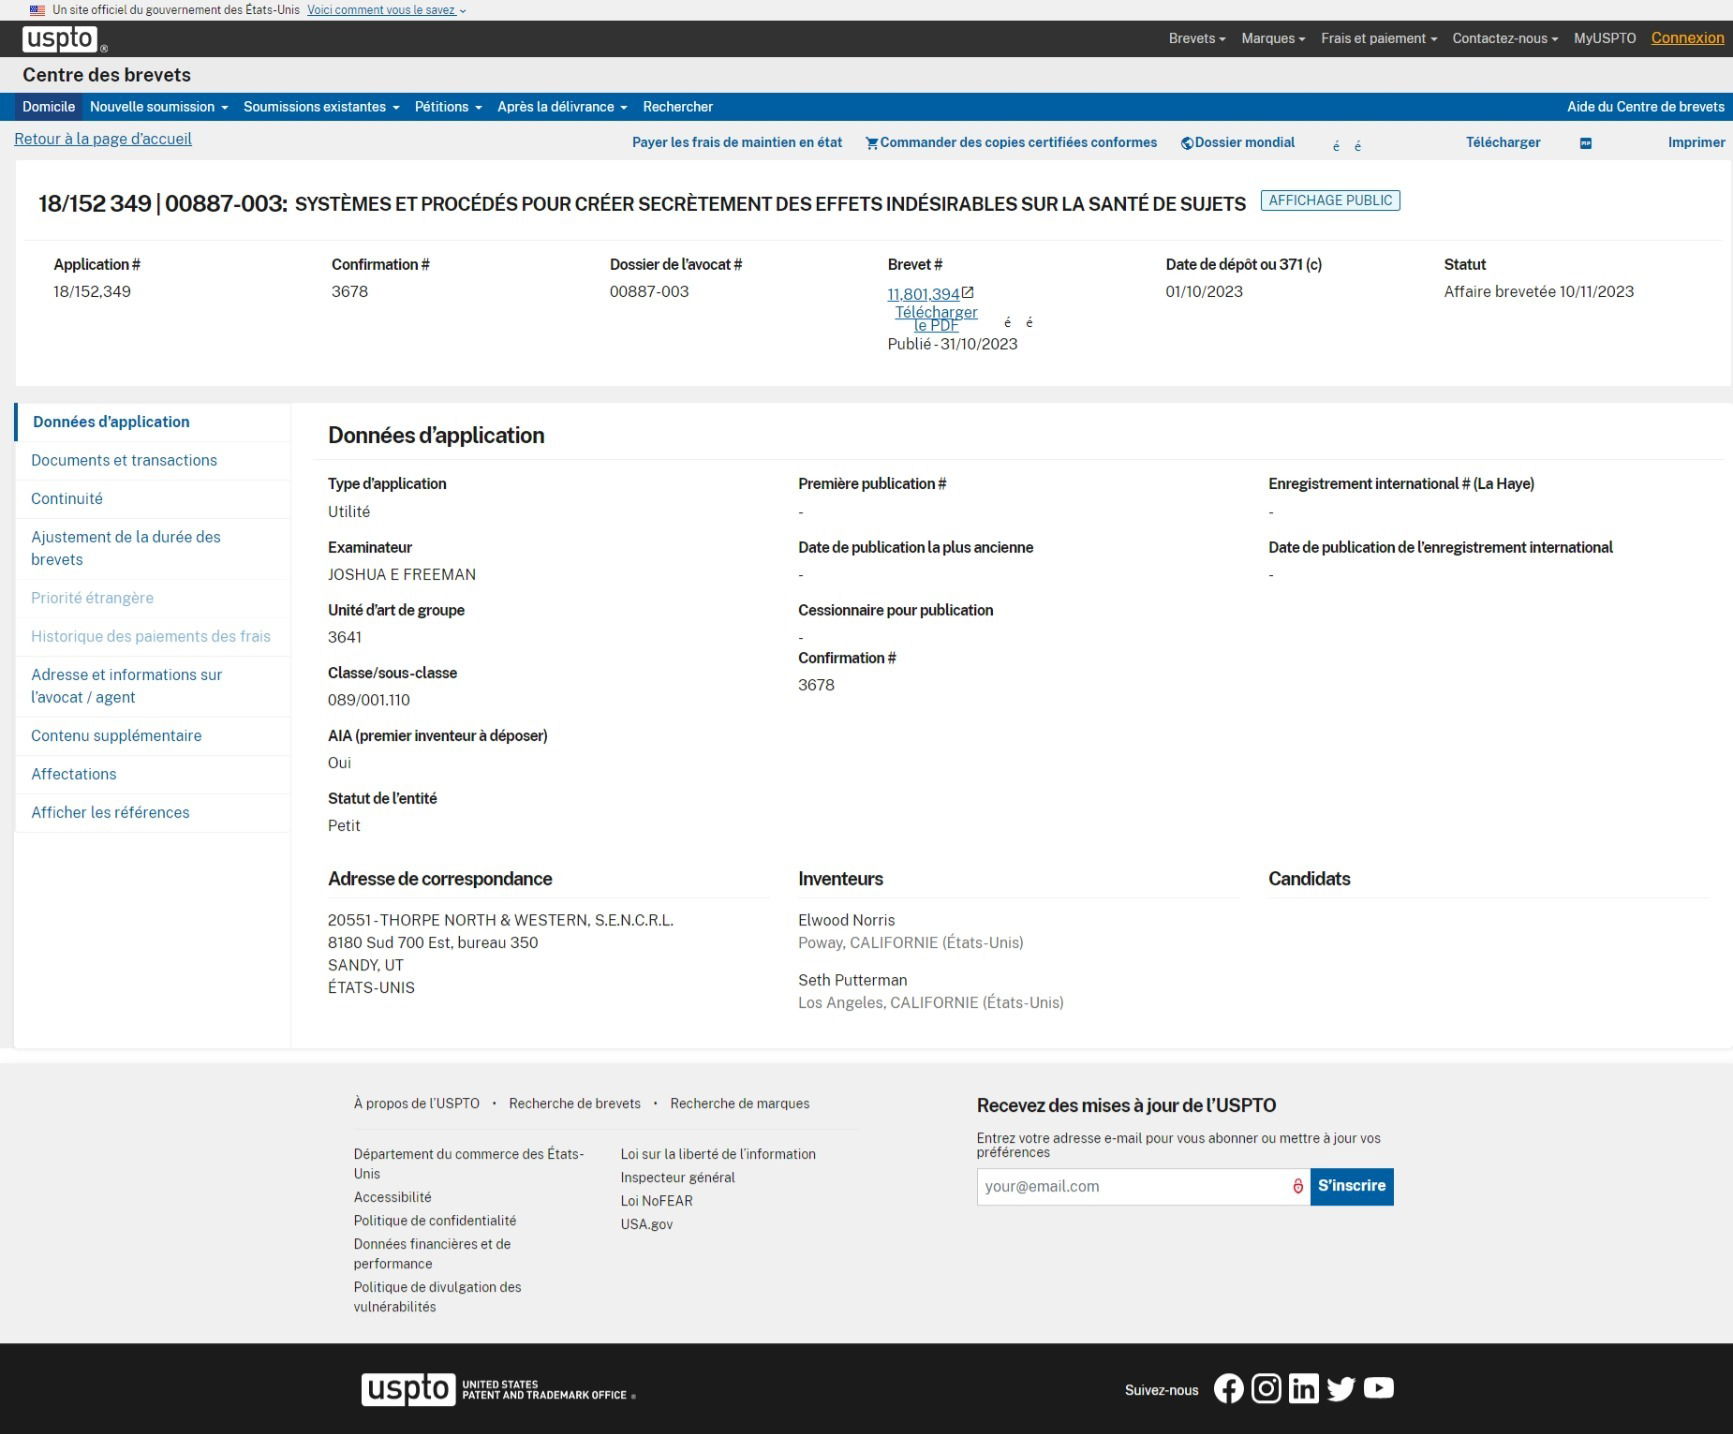Expand the Frais et paiement dropdown
The image size is (1733, 1434).
(x=1378, y=39)
